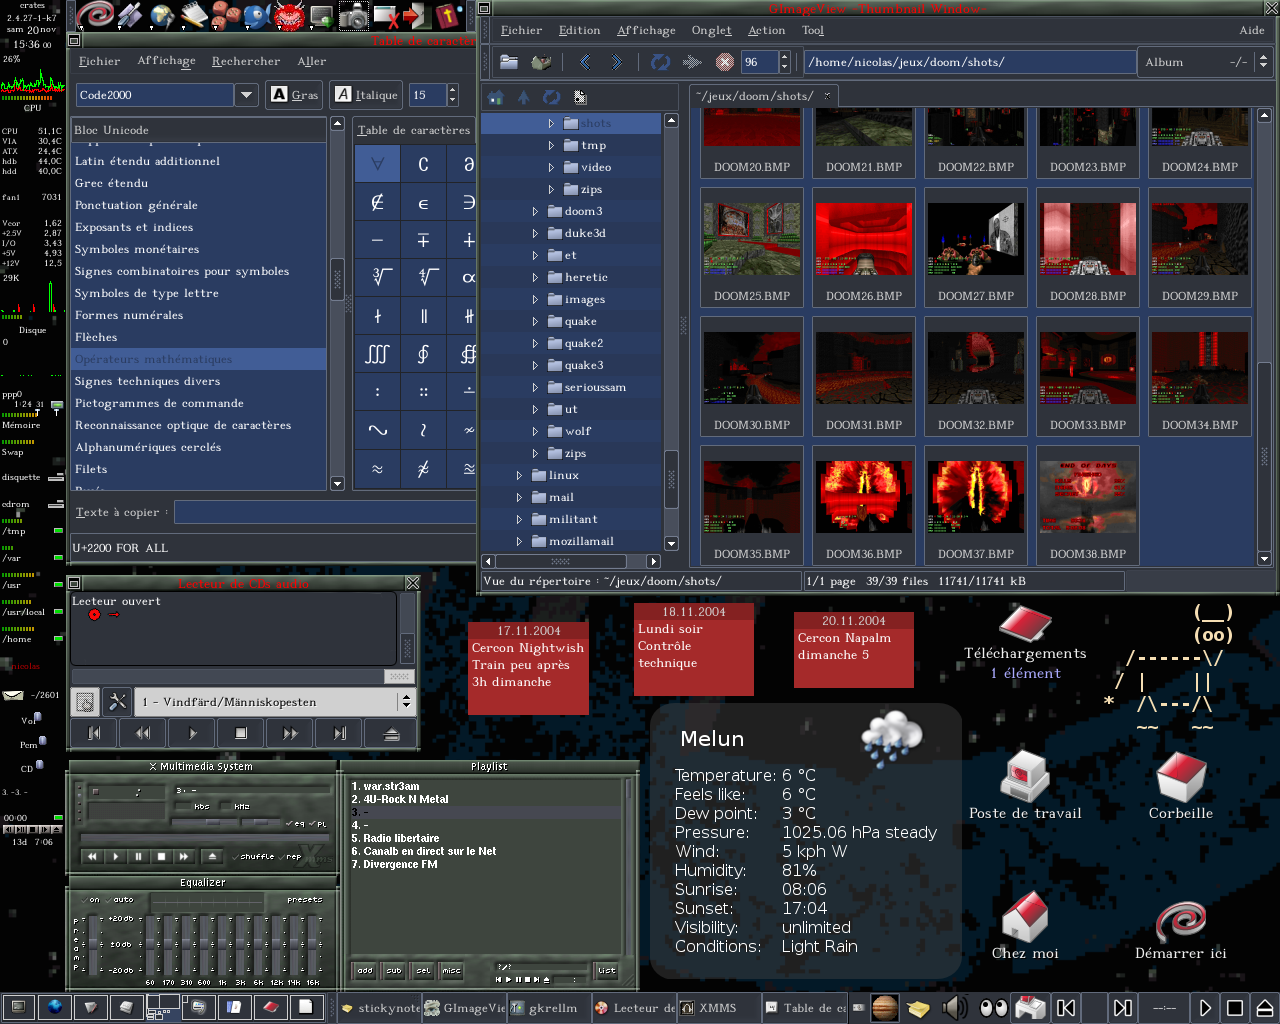
Task: Toggle shuffle in XMMS player
Action: 251,856
